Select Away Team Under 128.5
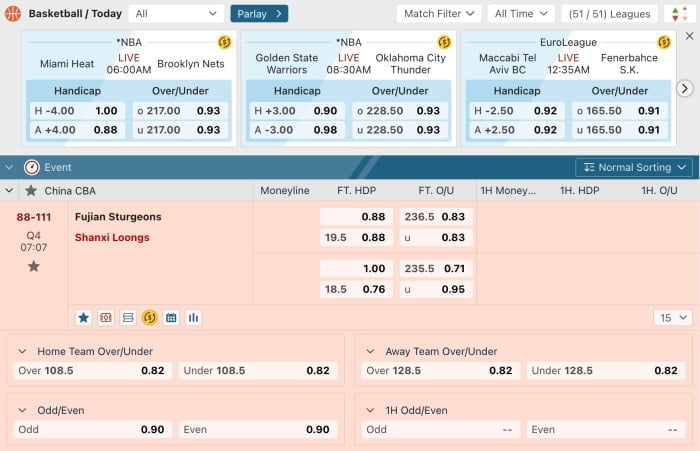Viewport: 700px width, 451px height. pos(606,371)
